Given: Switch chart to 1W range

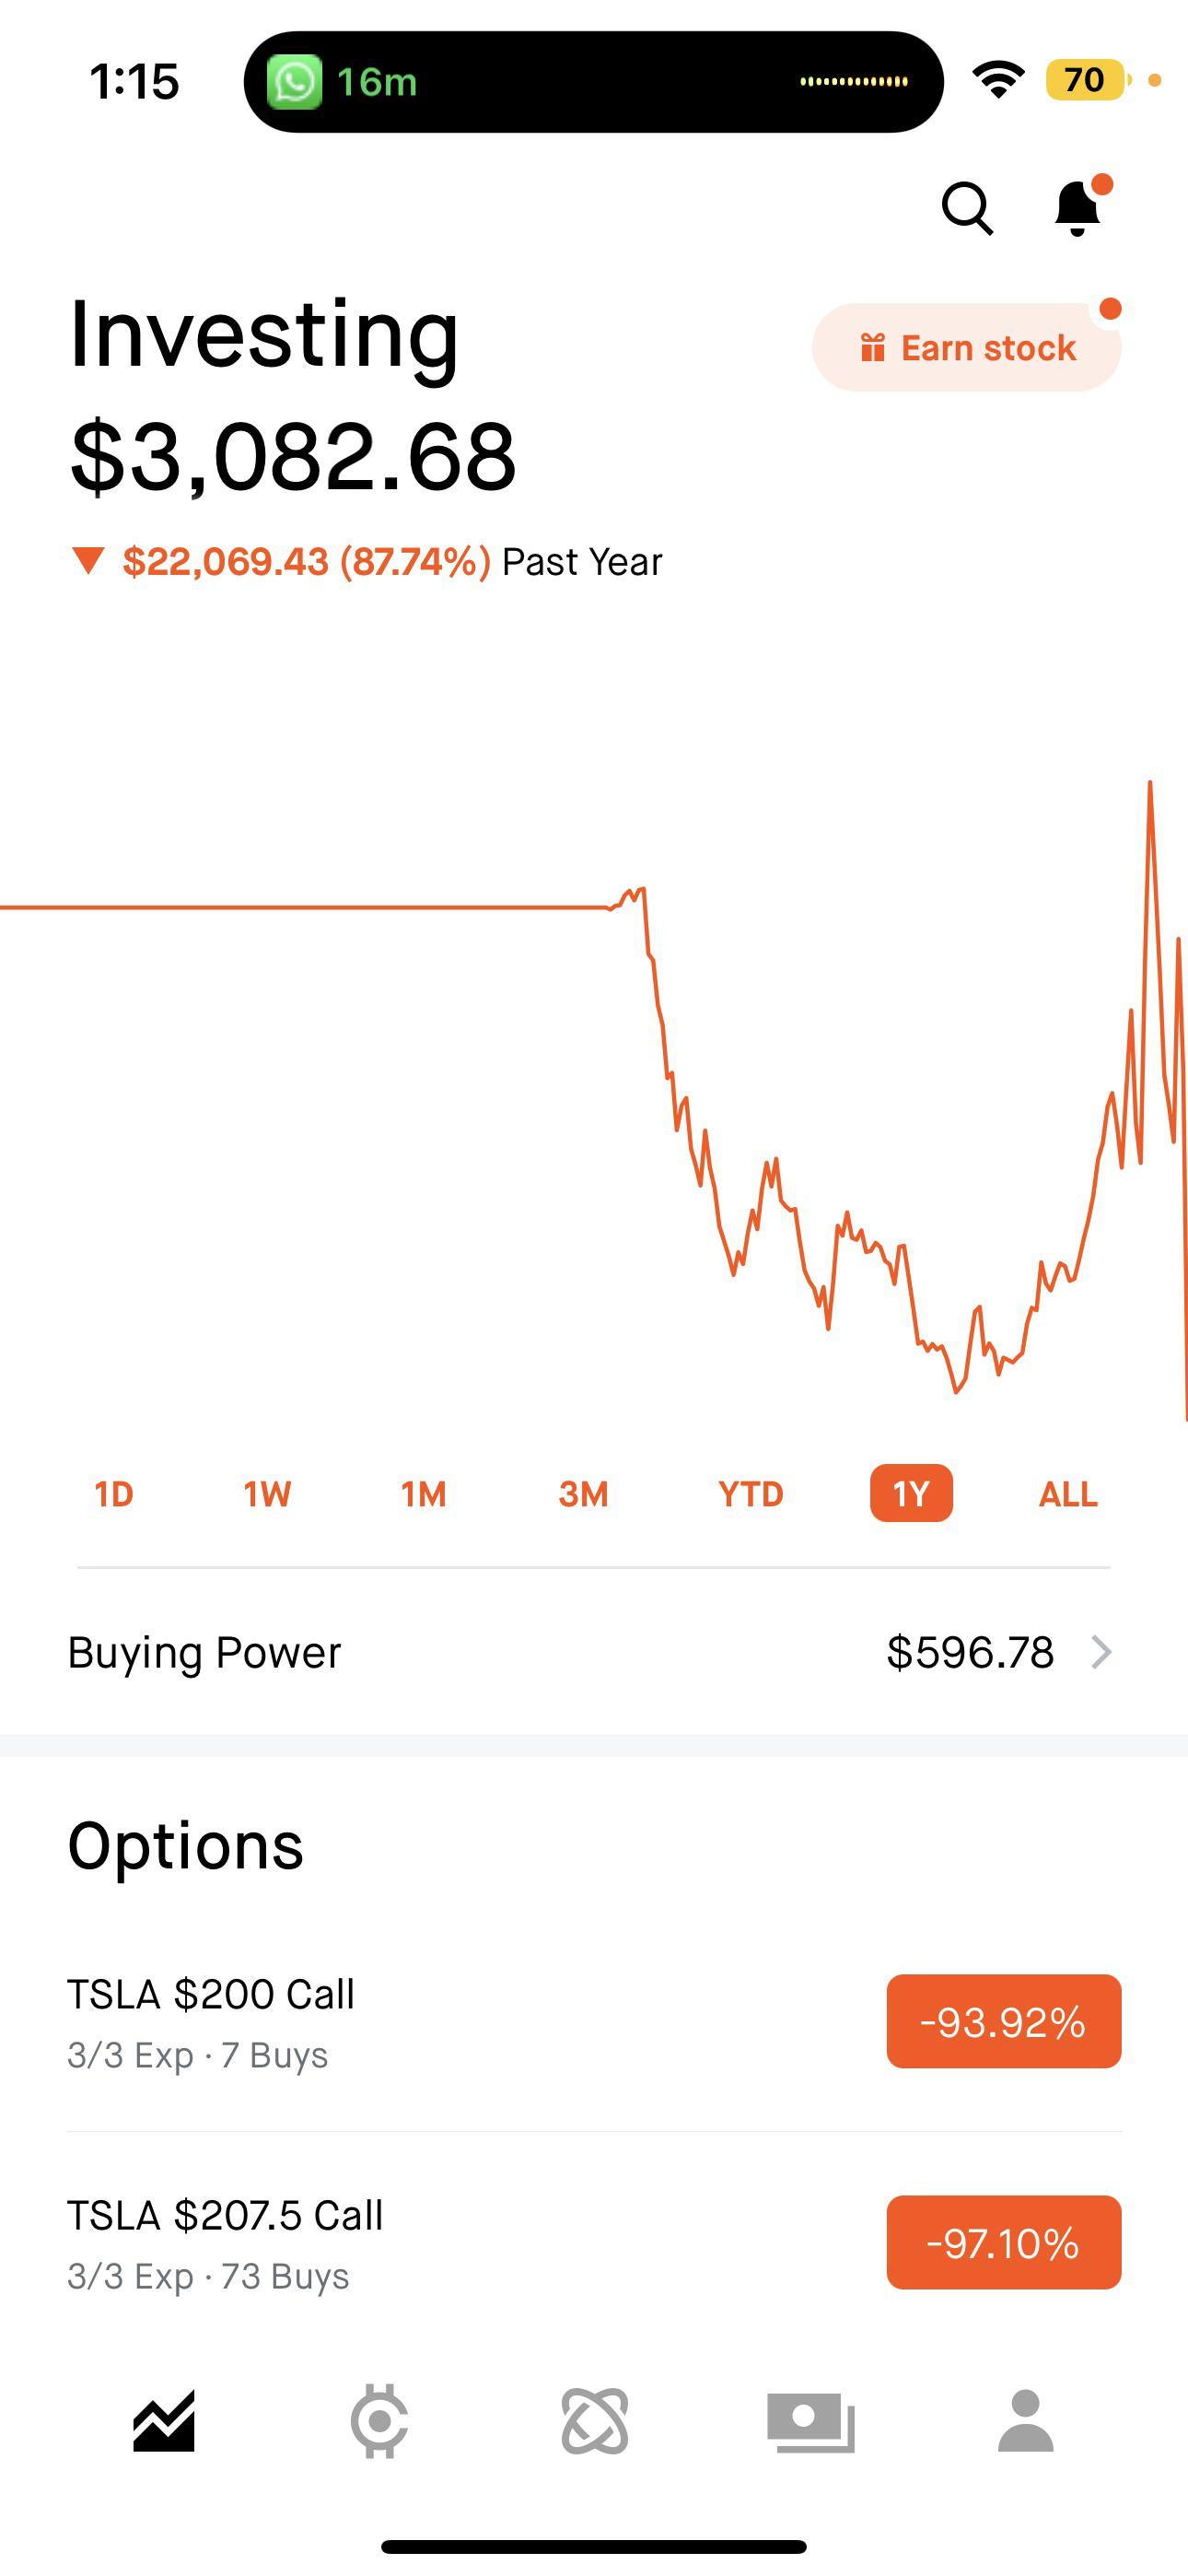Looking at the screenshot, I should (267, 1494).
